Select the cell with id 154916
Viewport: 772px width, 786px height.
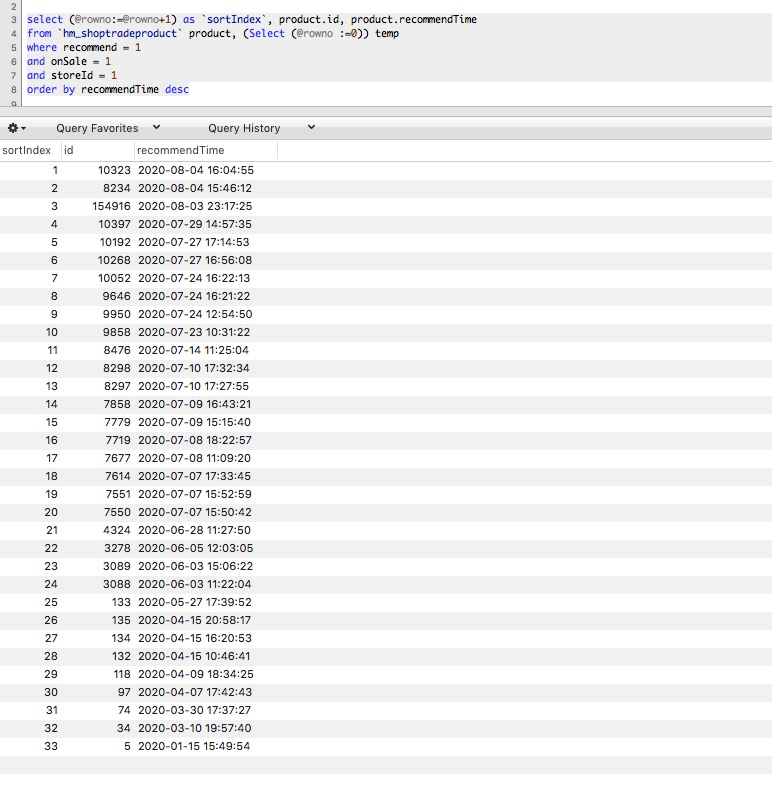coord(111,206)
